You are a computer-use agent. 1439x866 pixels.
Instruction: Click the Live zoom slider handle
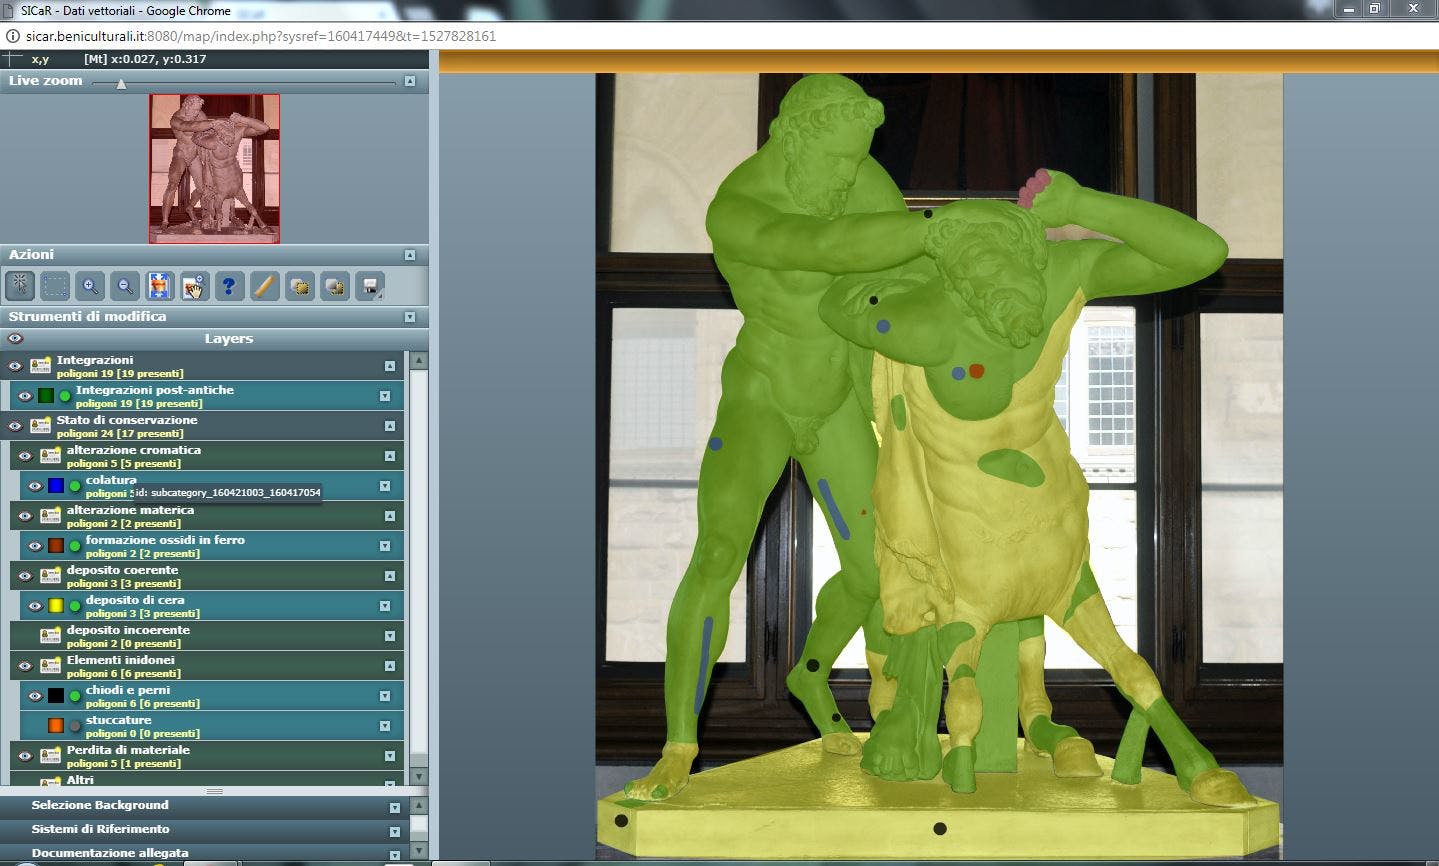(121, 84)
